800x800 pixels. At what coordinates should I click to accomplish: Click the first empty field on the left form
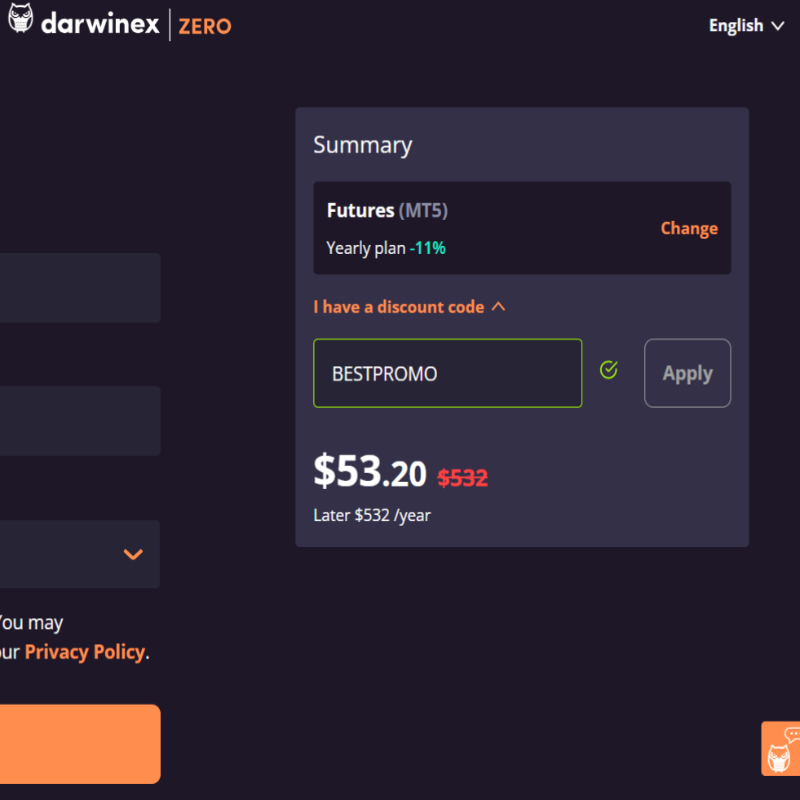(80, 288)
